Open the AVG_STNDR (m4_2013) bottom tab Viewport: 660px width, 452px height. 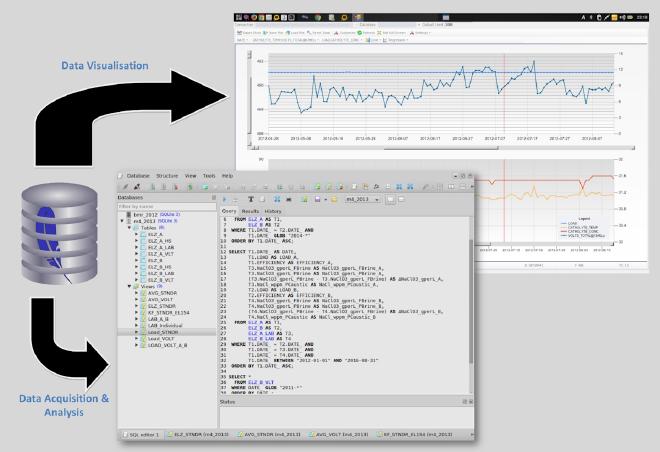[264, 437]
